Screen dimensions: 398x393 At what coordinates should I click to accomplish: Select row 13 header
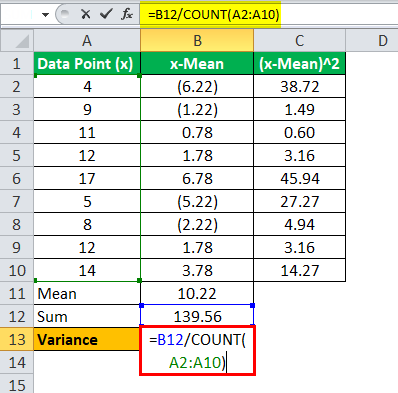point(17,339)
